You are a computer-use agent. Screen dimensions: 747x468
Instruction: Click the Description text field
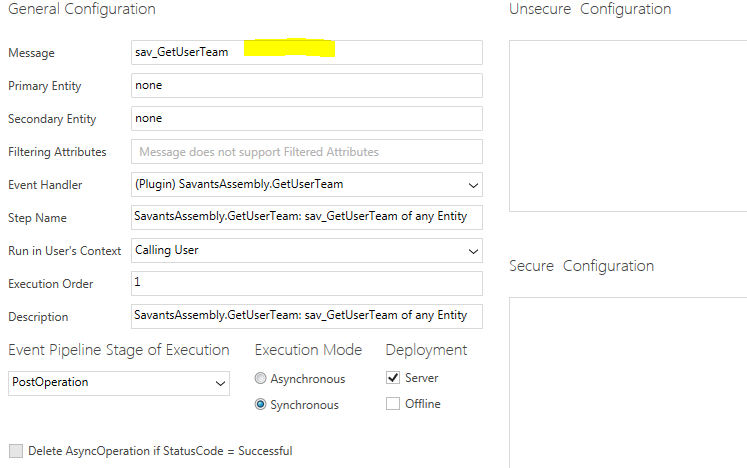click(x=306, y=316)
